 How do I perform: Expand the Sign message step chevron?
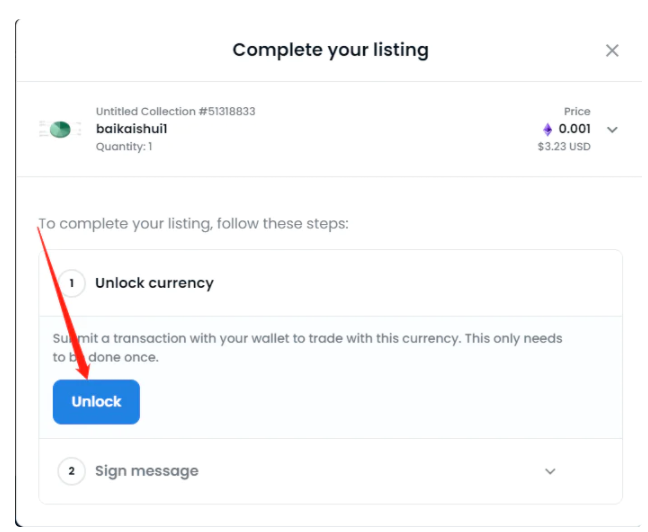[550, 471]
